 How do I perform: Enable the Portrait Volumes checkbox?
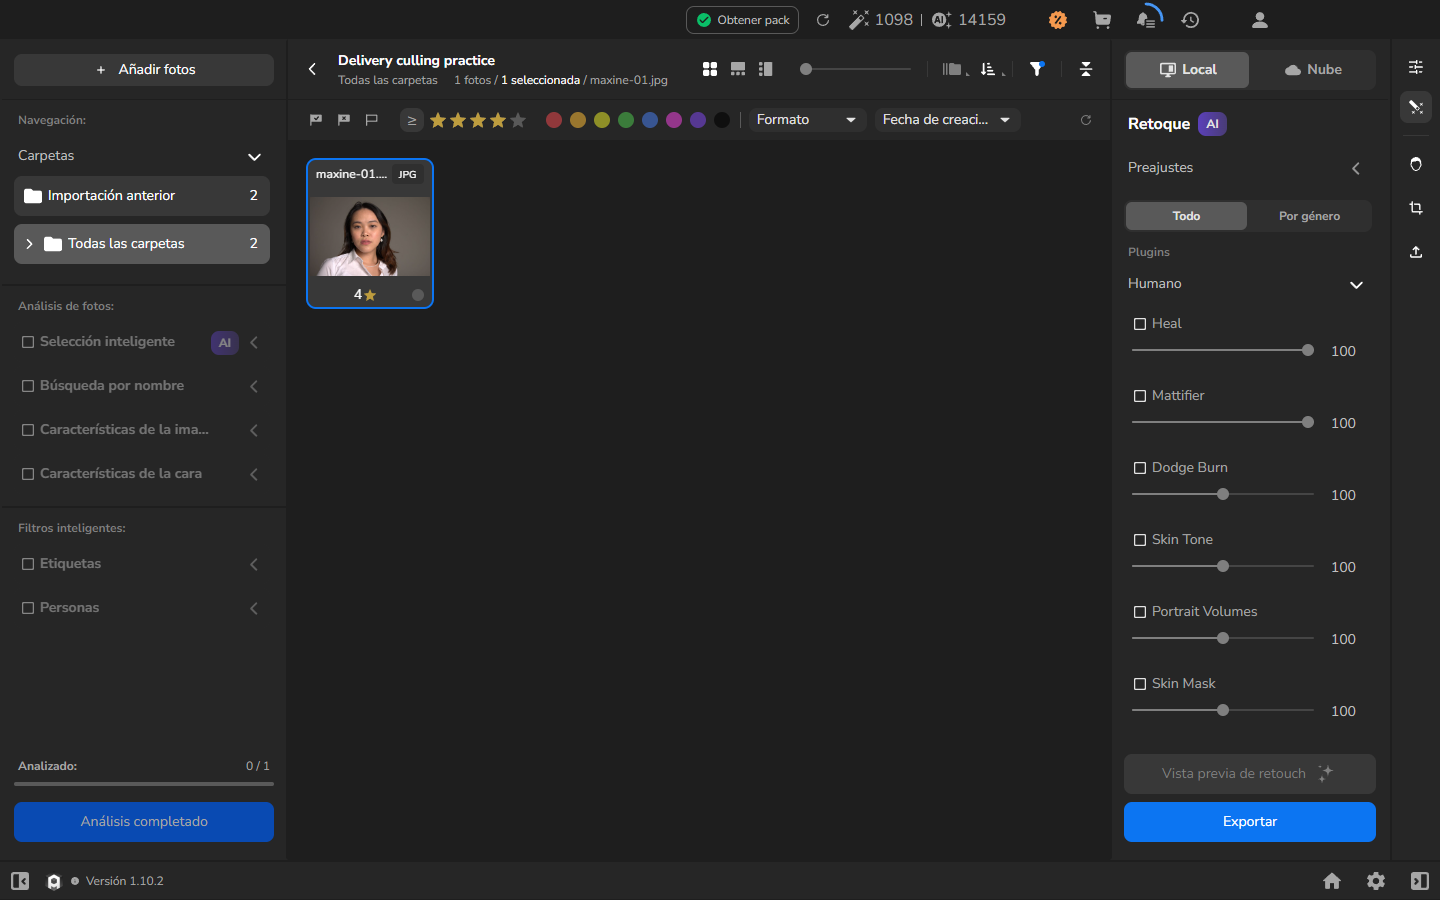pyautogui.click(x=1140, y=612)
